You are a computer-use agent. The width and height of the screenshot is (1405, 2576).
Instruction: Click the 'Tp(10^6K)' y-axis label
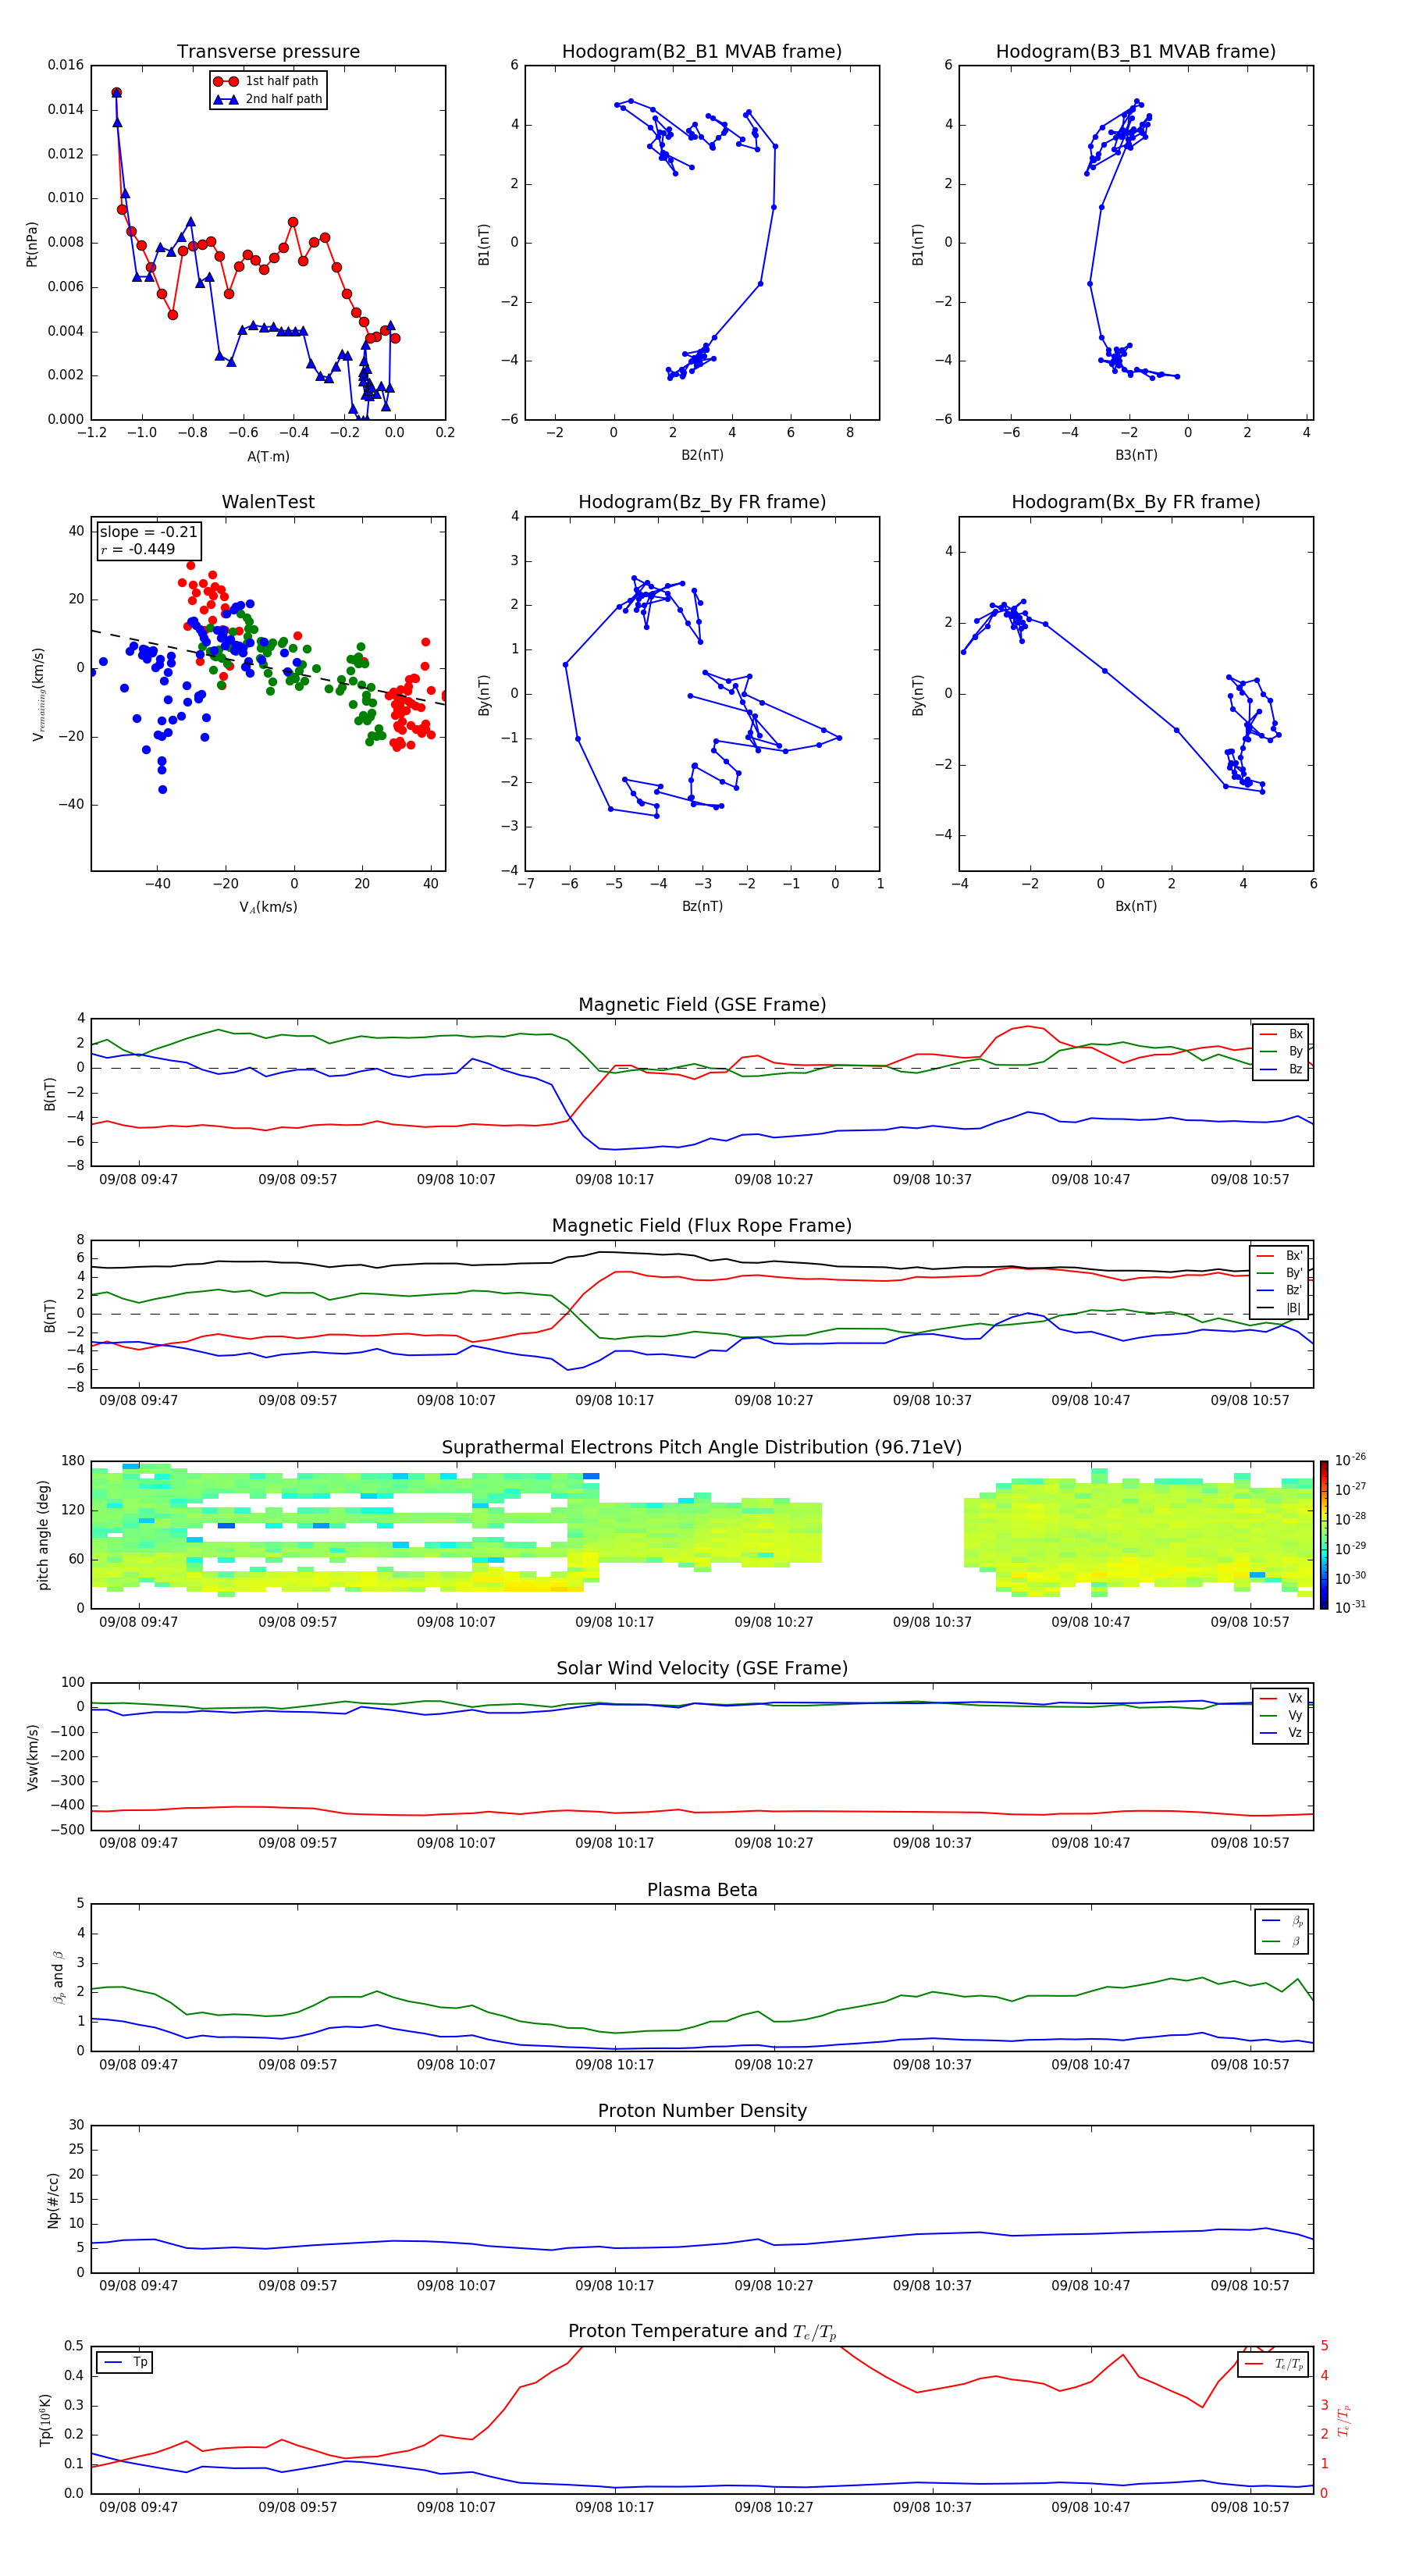coord(45,2420)
